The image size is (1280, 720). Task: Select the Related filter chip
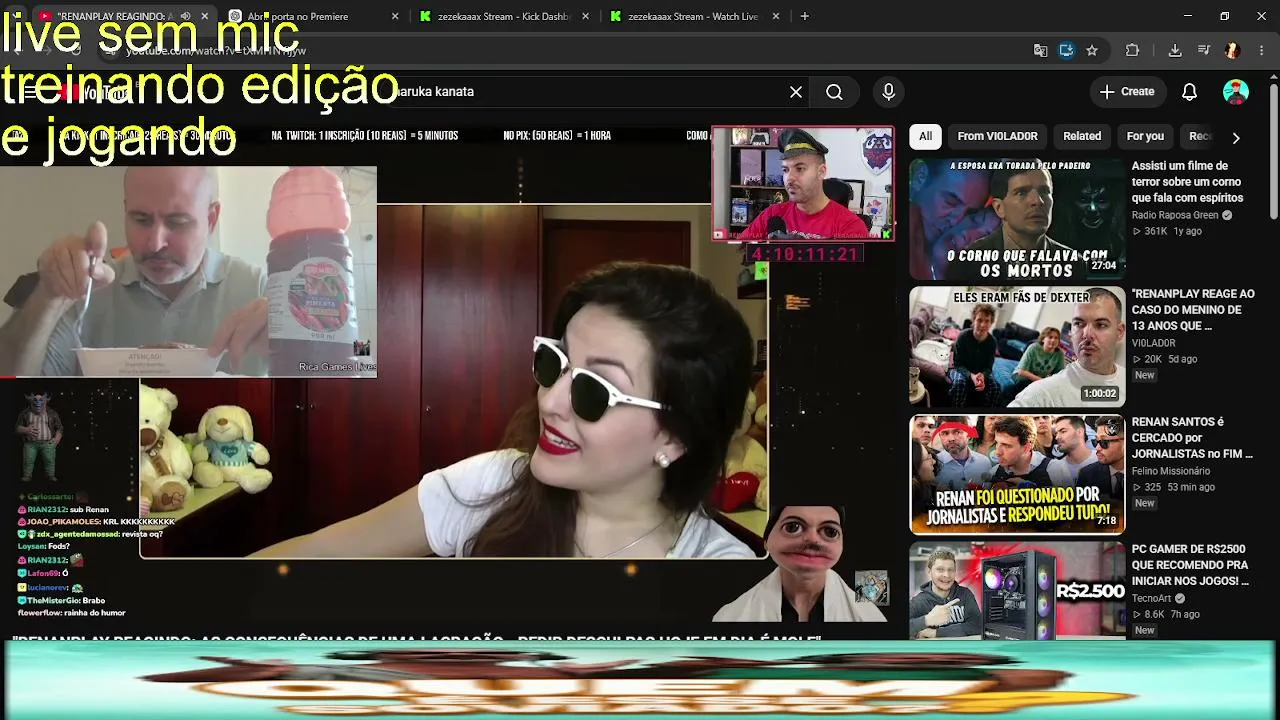(x=1082, y=136)
